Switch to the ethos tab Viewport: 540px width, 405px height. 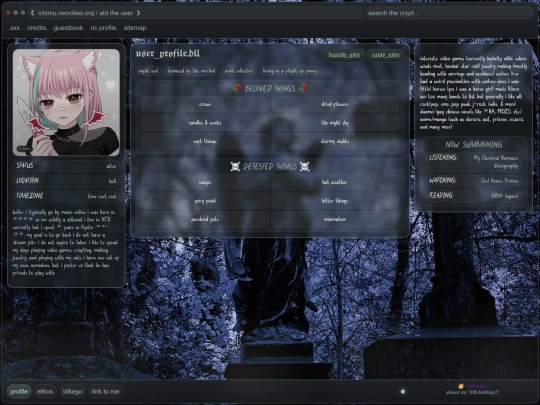coord(45,392)
